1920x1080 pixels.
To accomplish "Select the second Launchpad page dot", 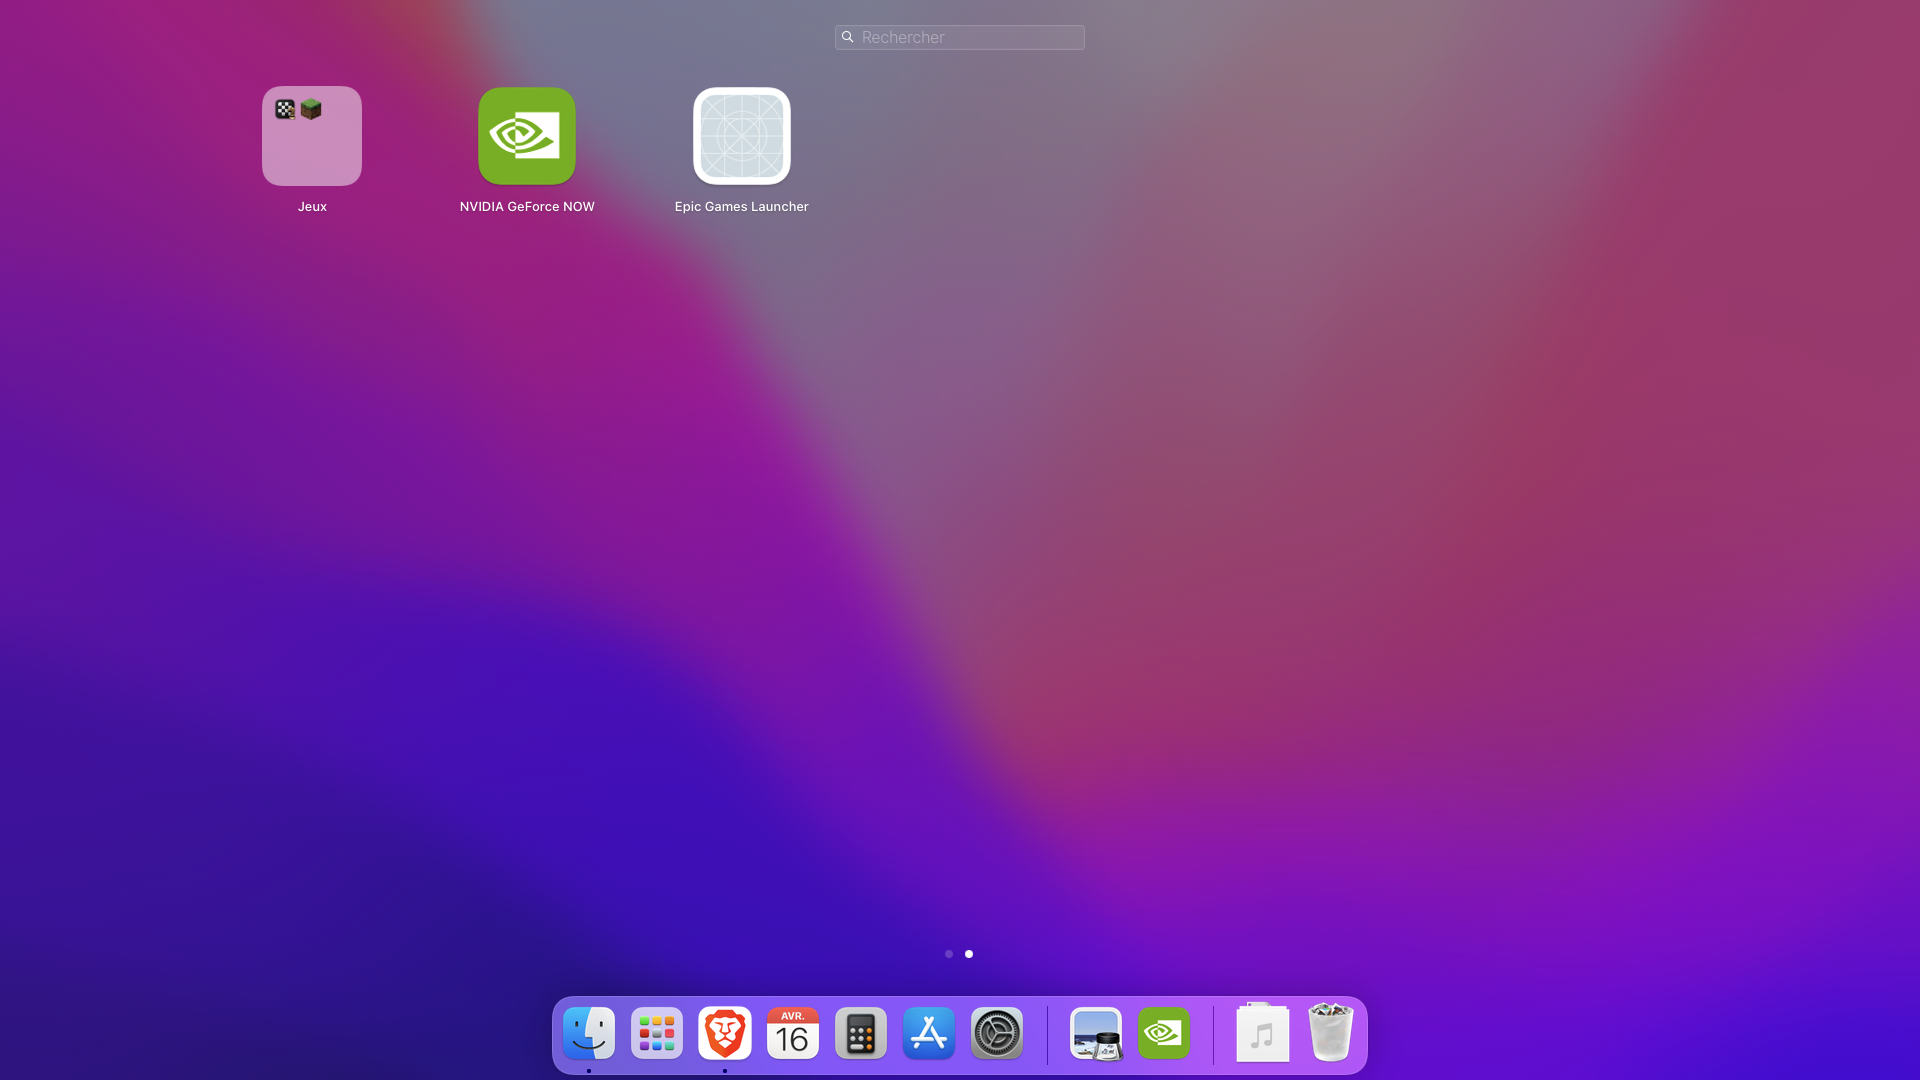I will 969,954.
